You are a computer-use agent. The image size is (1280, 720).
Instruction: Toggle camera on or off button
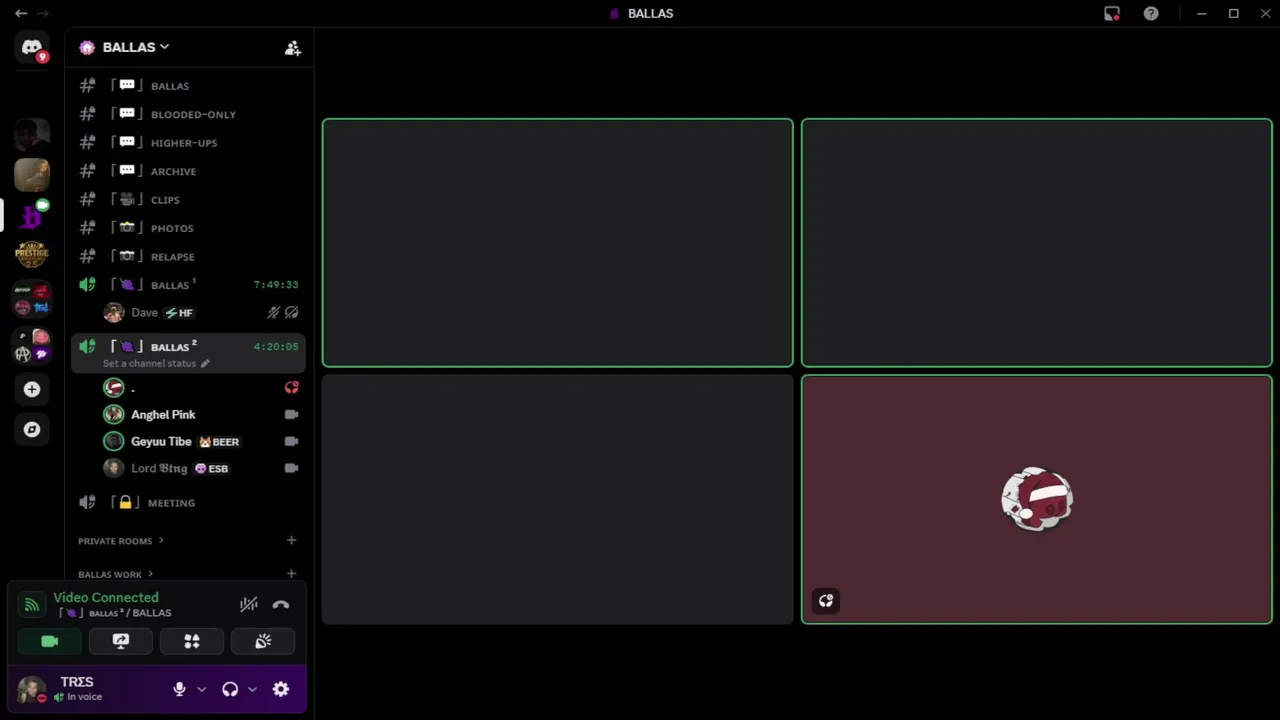pos(49,641)
